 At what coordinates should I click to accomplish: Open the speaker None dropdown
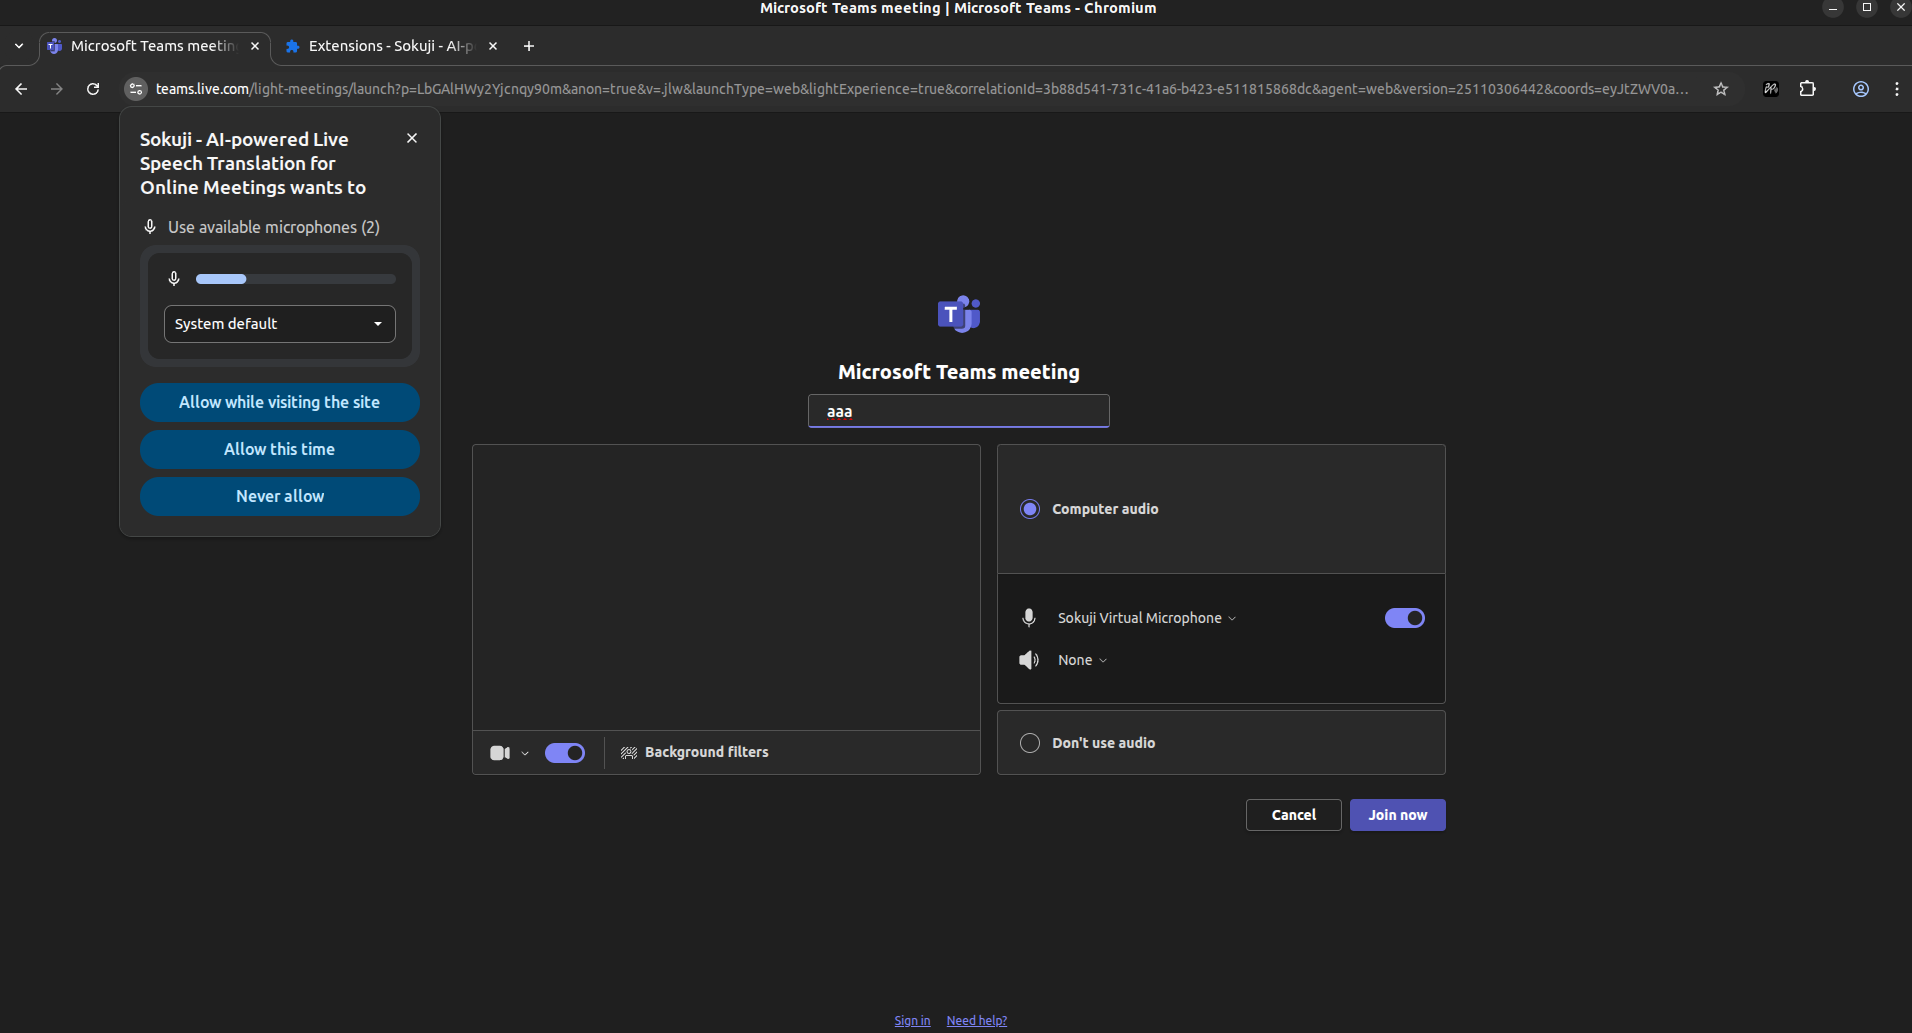(1083, 660)
